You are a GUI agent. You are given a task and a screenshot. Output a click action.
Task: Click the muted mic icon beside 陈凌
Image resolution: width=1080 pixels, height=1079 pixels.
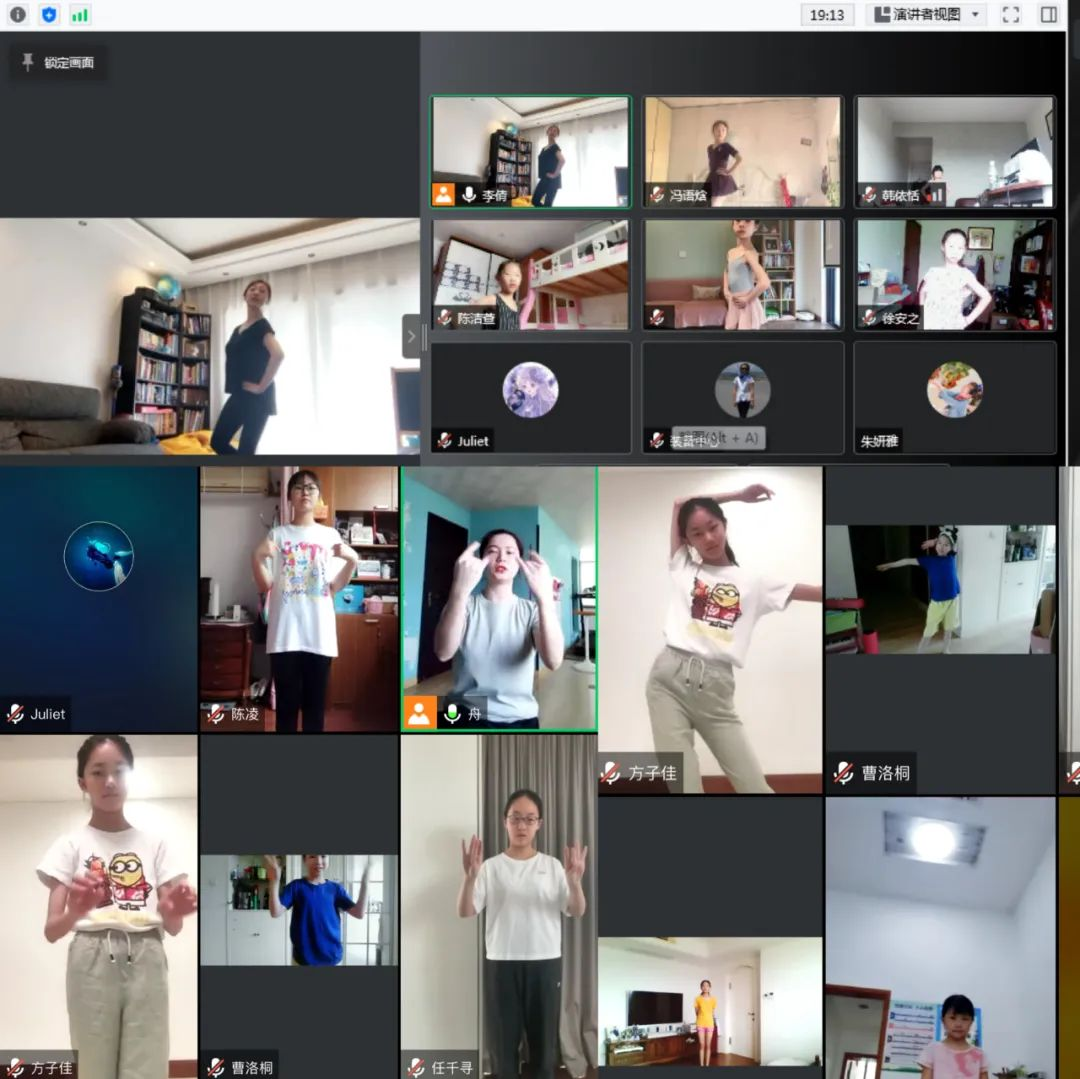pos(216,714)
